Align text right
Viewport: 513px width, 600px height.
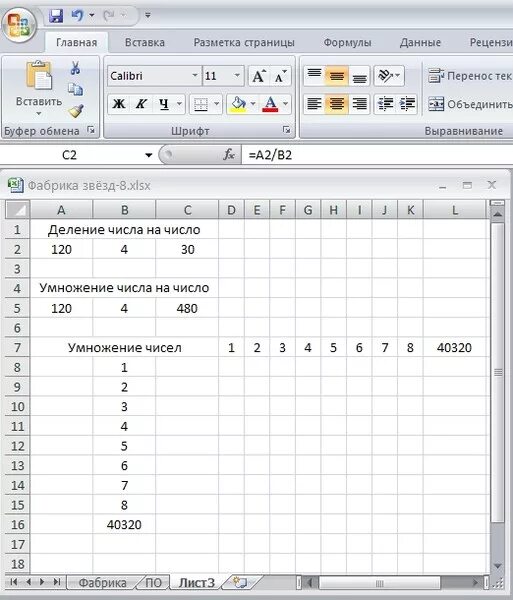[x=359, y=104]
